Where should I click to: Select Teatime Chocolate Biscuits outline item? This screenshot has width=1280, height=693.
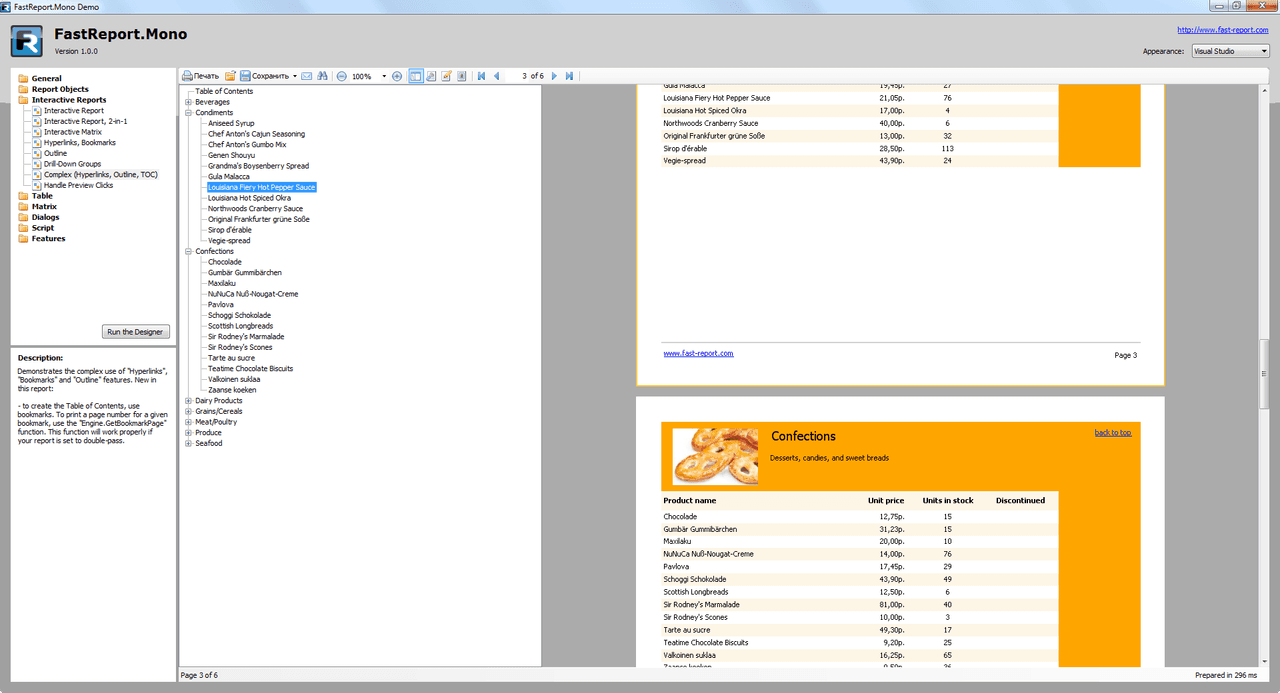[251, 369]
